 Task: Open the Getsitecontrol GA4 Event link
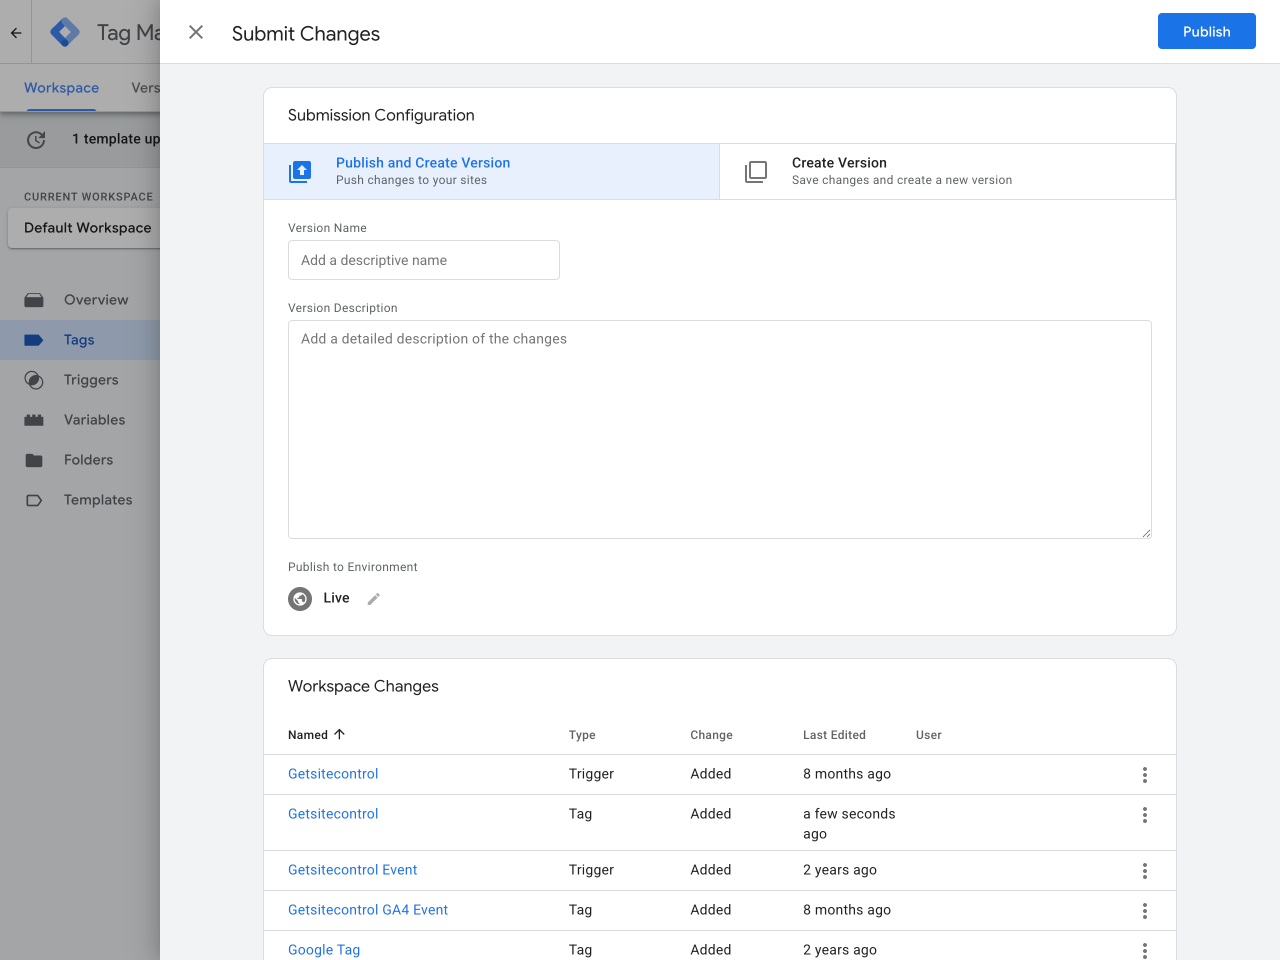click(x=368, y=910)
